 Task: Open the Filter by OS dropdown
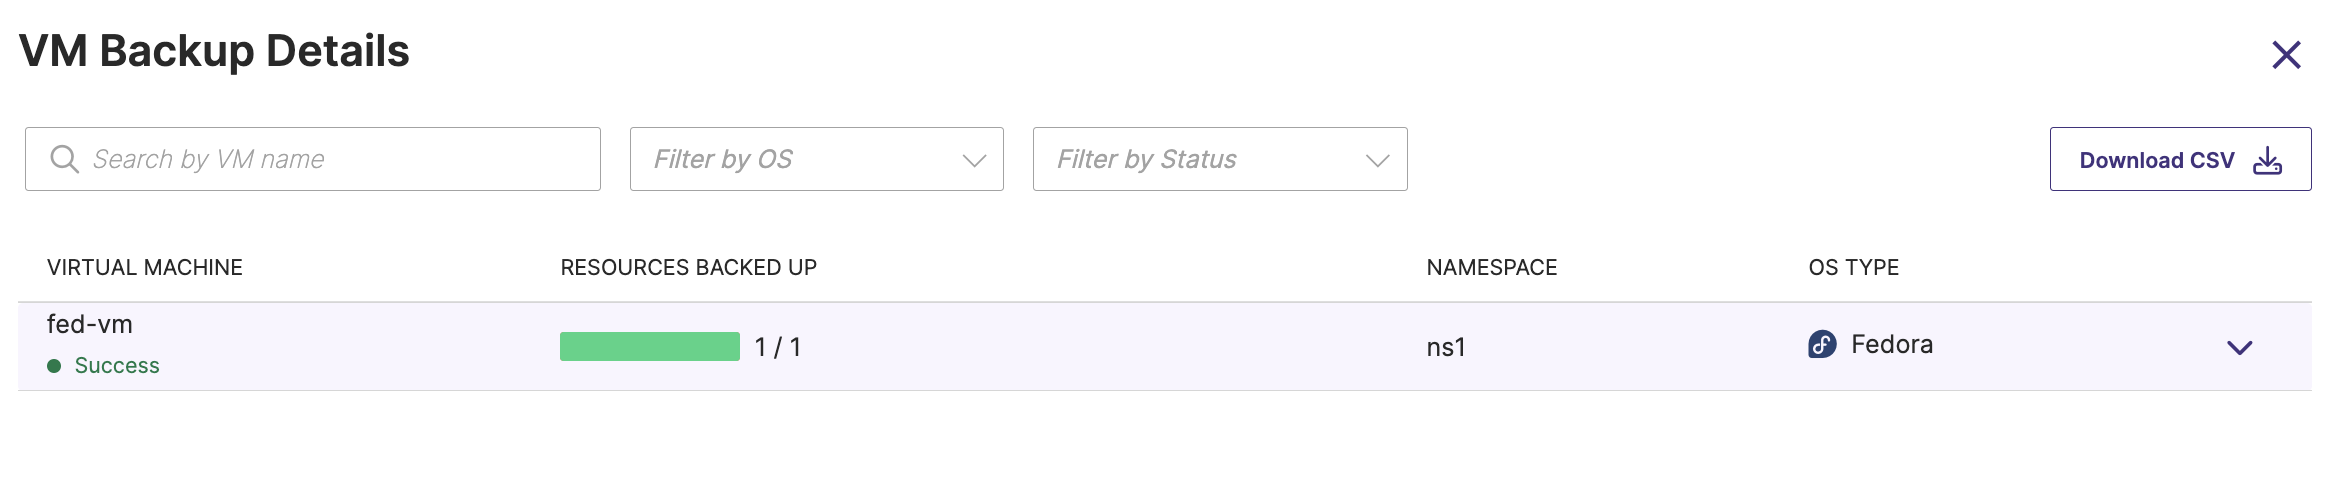coord(800,159)
